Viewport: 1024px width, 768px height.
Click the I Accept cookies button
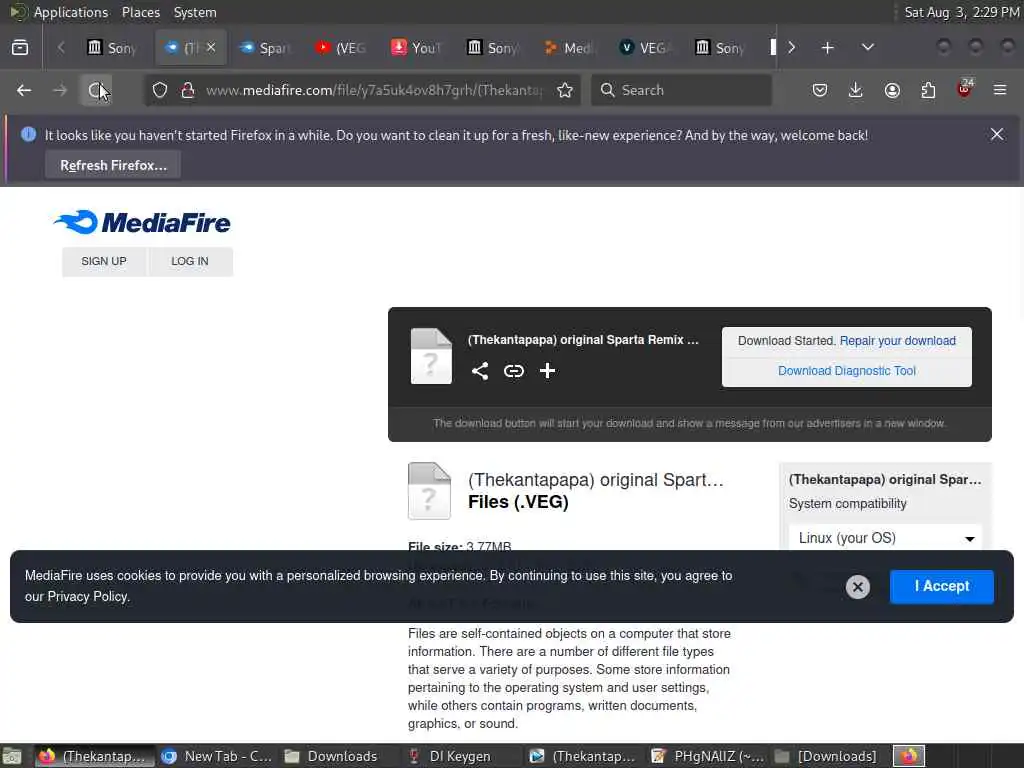942,586
